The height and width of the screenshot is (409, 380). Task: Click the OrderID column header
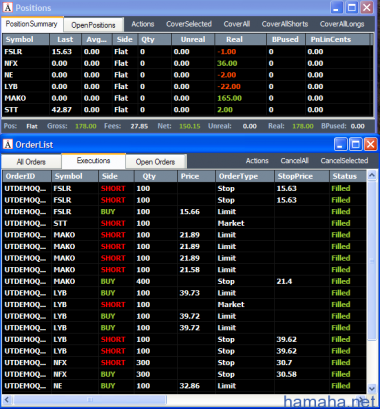[27, 176]
